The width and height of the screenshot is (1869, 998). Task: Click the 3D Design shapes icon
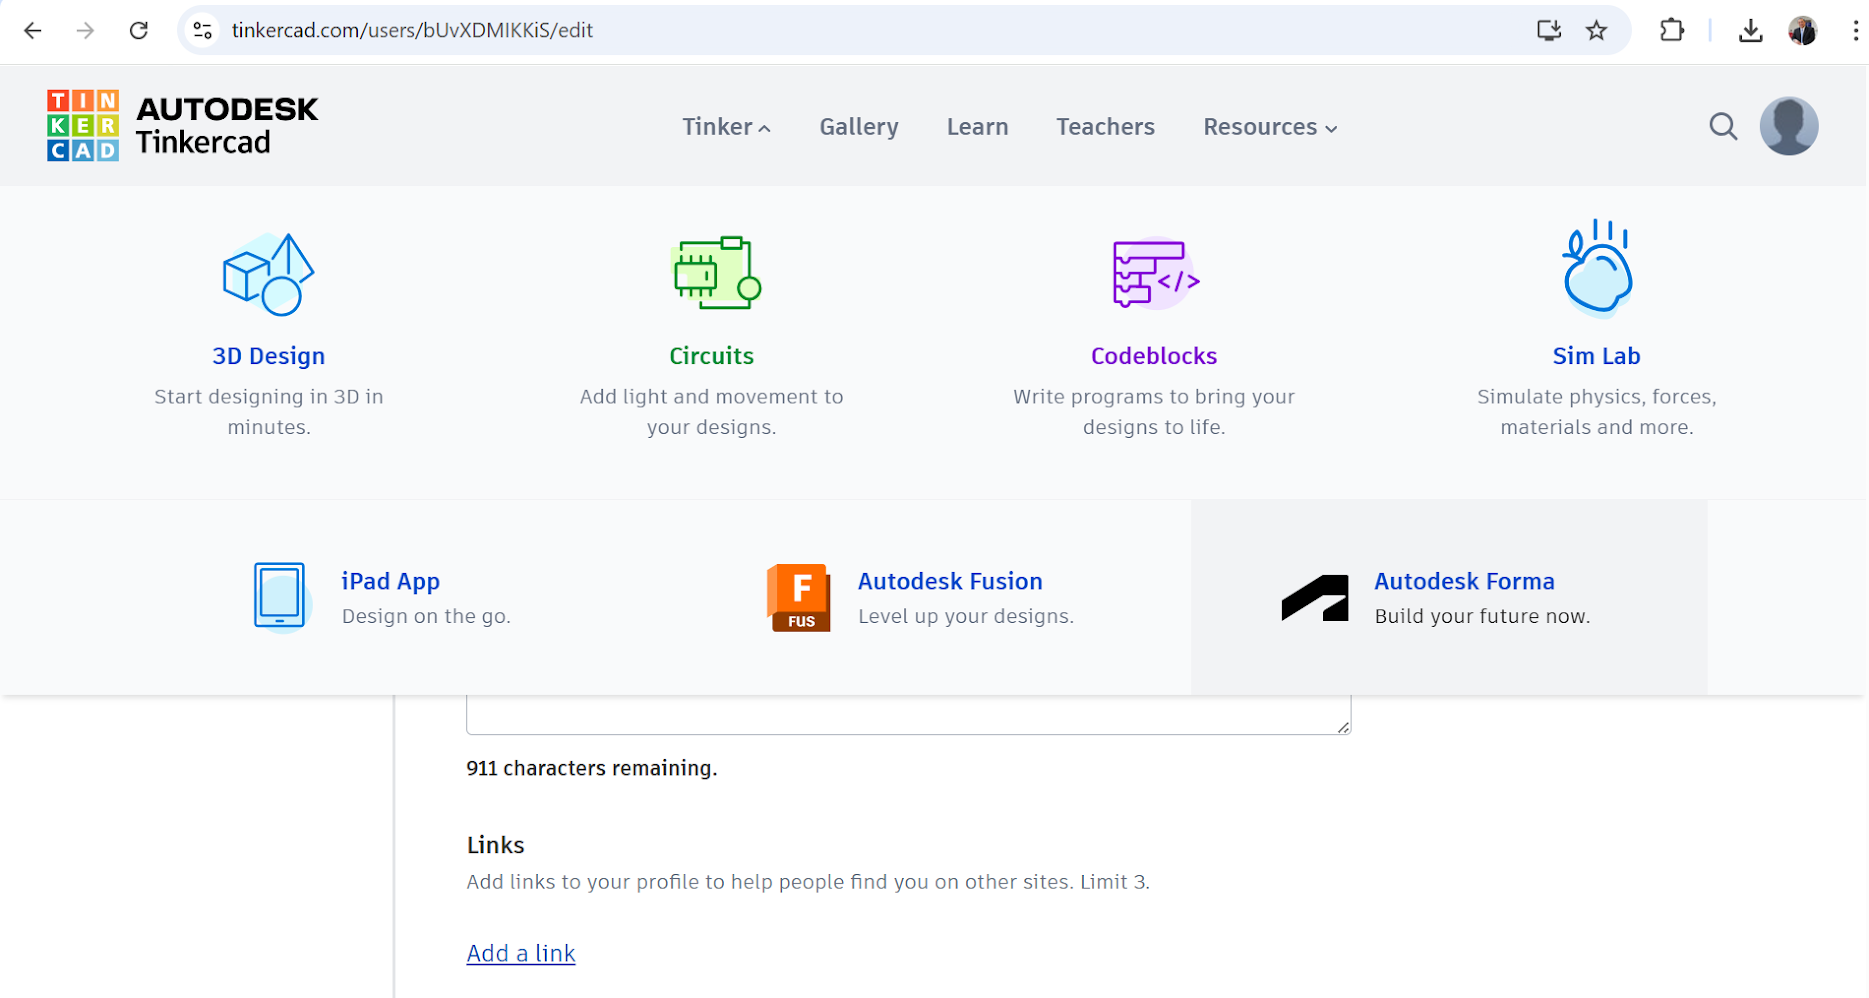click(268, 274)
